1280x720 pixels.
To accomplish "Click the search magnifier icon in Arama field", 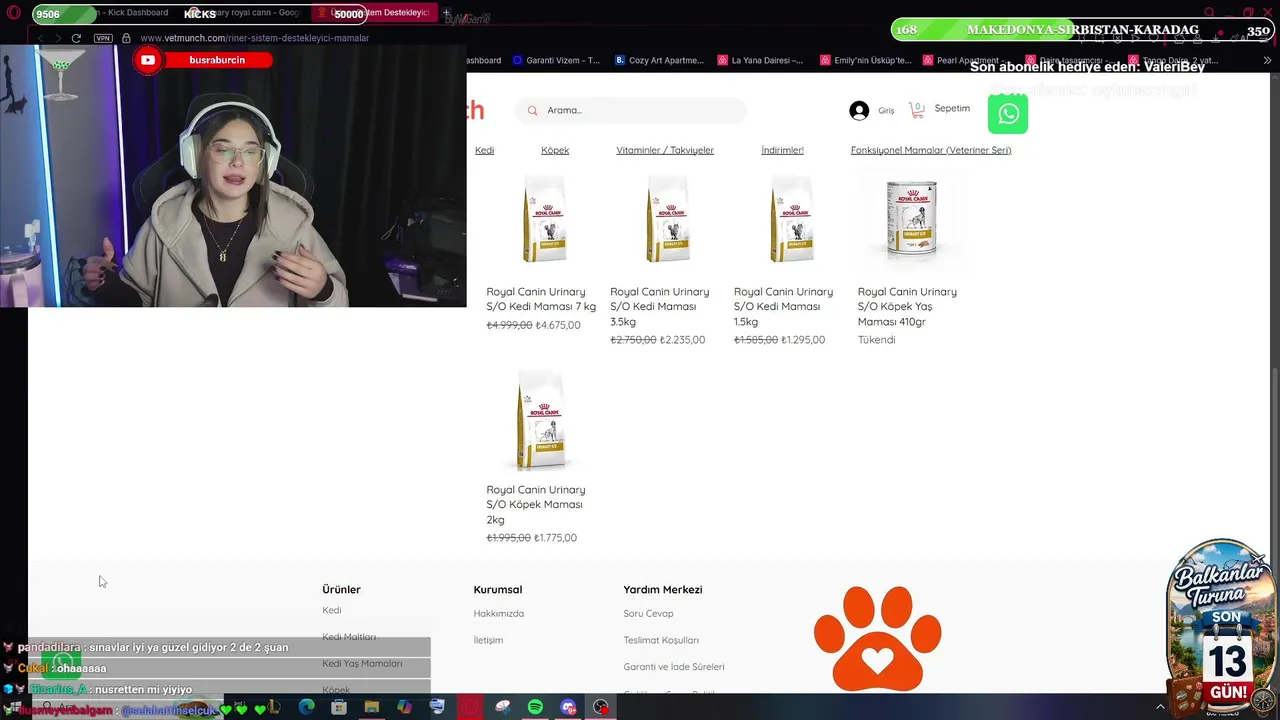I will (x=532, y=110).
